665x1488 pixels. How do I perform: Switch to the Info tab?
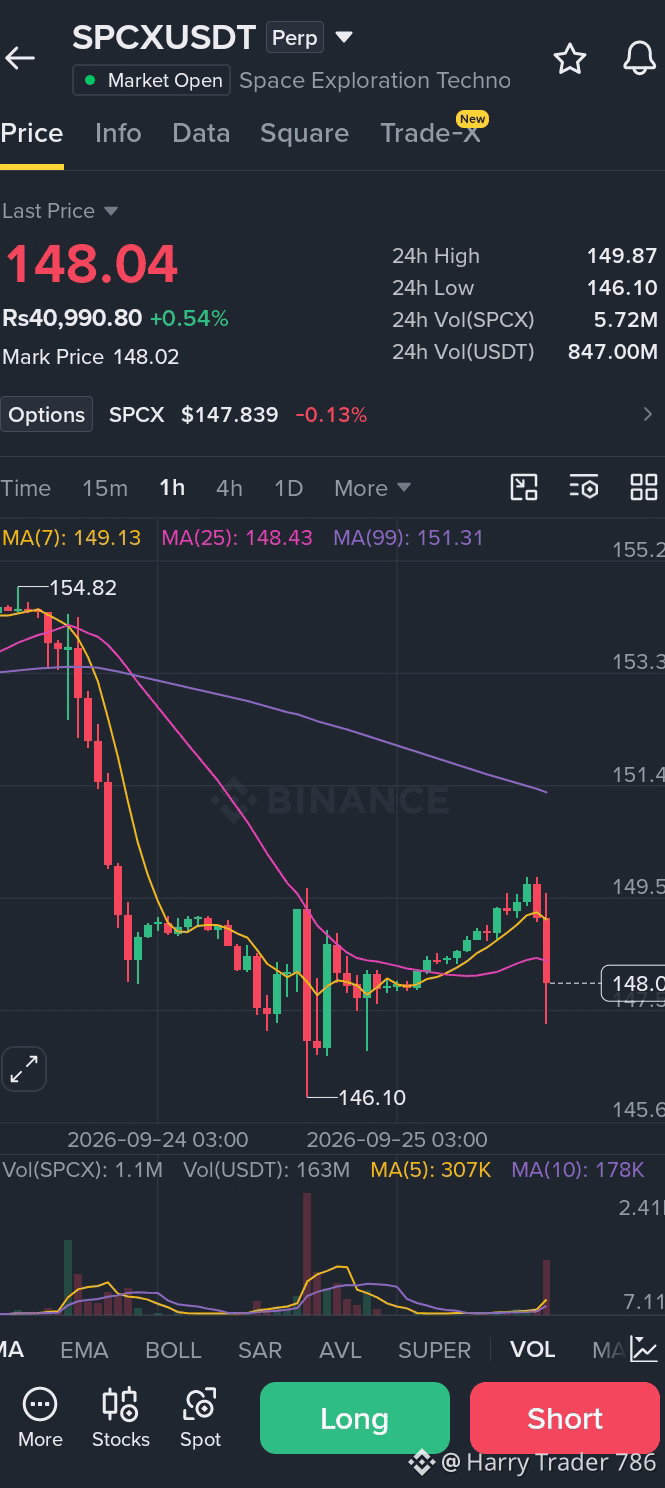[x=118, y=133]
